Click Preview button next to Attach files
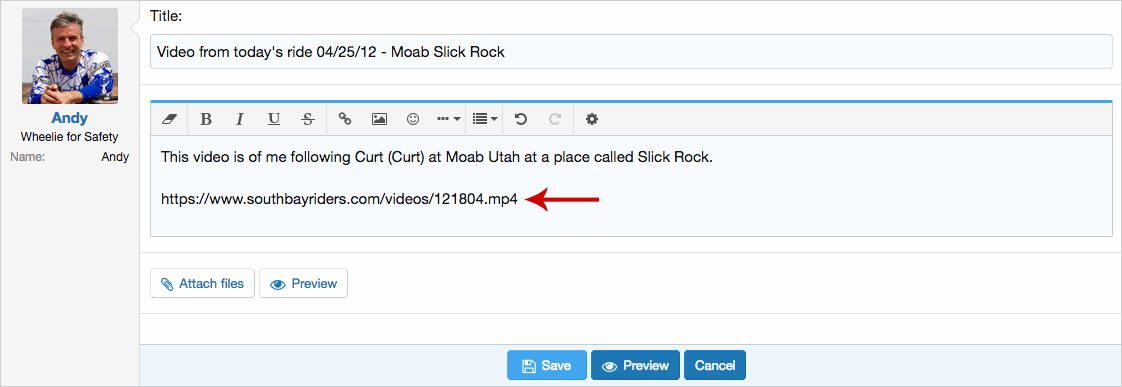The height and width of the screenshot is (387, 1122). click(303, 283)
